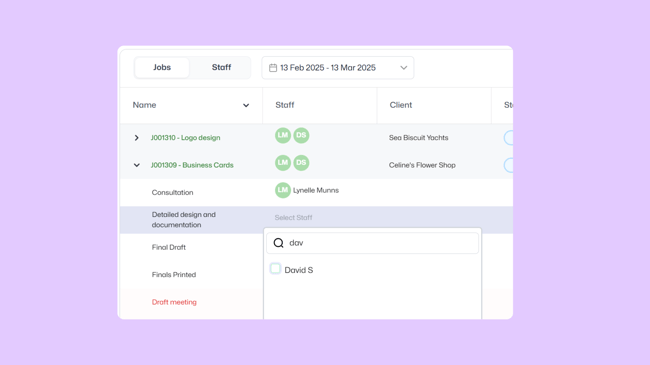
Task: Click Lynelle Munns avatar in Consultation row
Action: pos(283,190)
